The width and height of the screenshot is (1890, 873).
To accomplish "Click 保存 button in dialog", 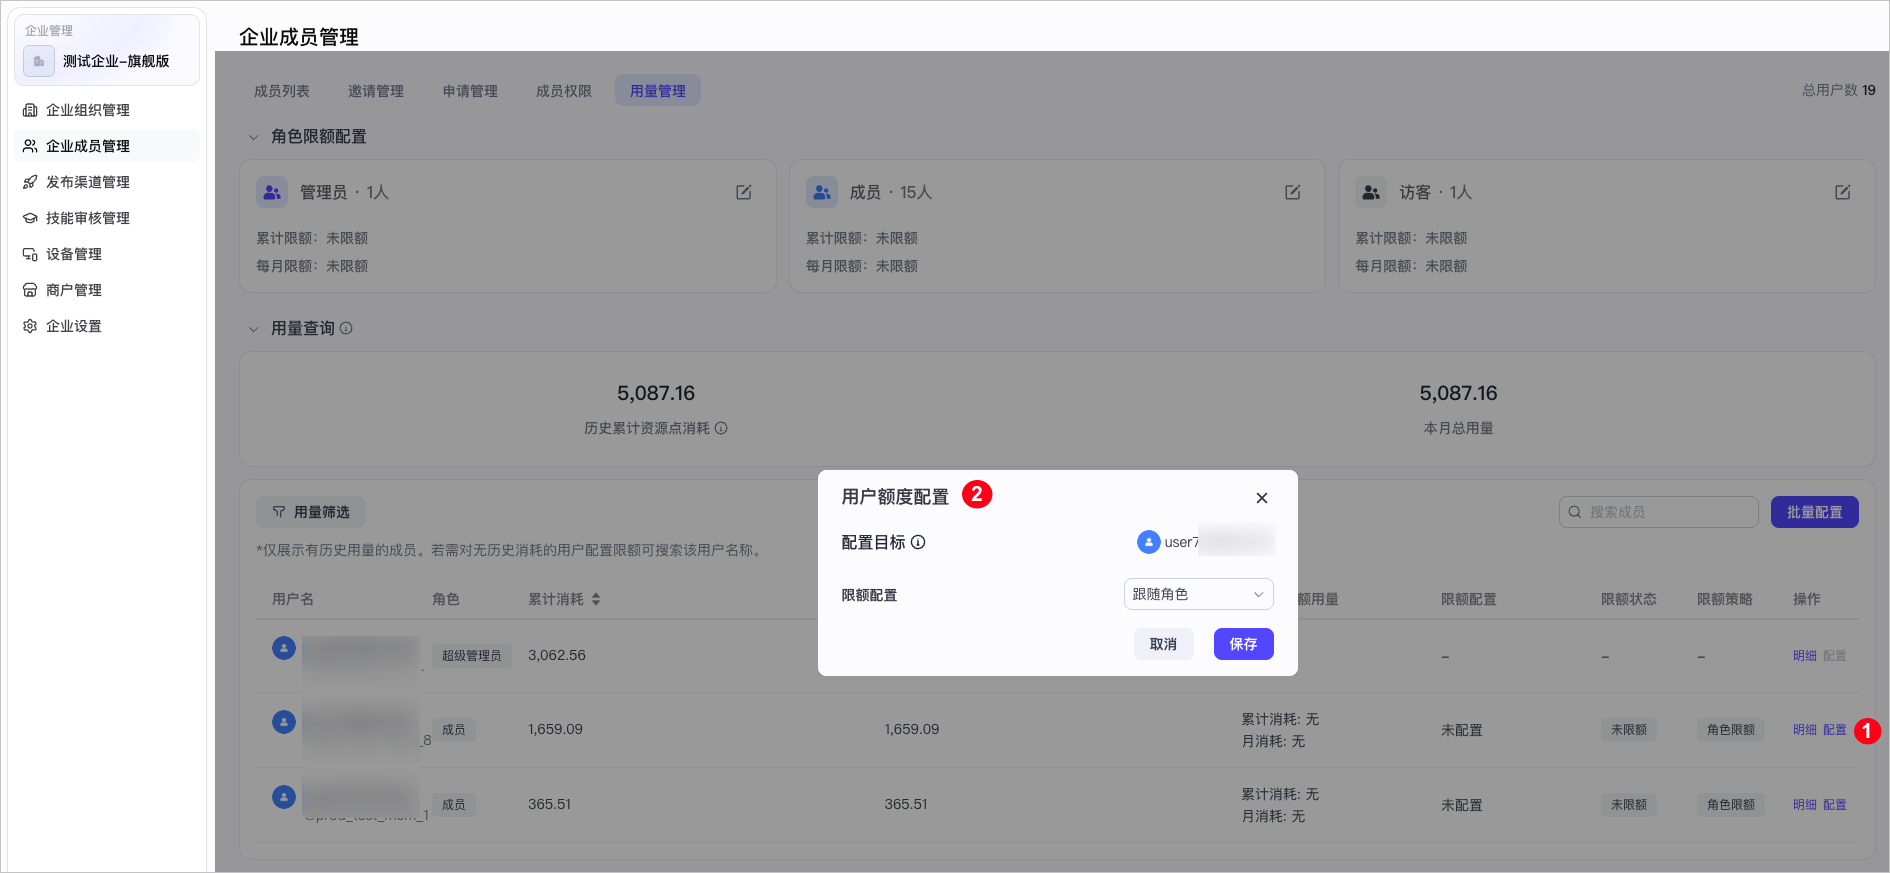I will pyautogui.click(x=1243, y=644).
